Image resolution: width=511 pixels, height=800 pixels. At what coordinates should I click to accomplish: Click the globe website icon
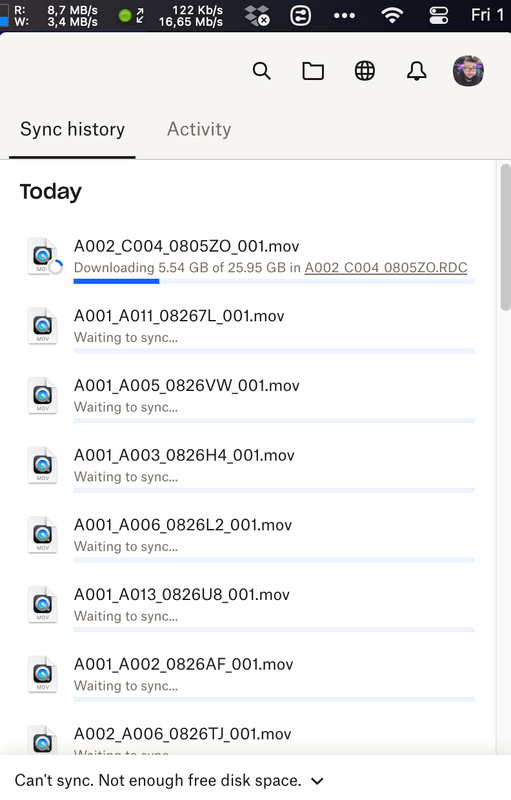[365, 71]
